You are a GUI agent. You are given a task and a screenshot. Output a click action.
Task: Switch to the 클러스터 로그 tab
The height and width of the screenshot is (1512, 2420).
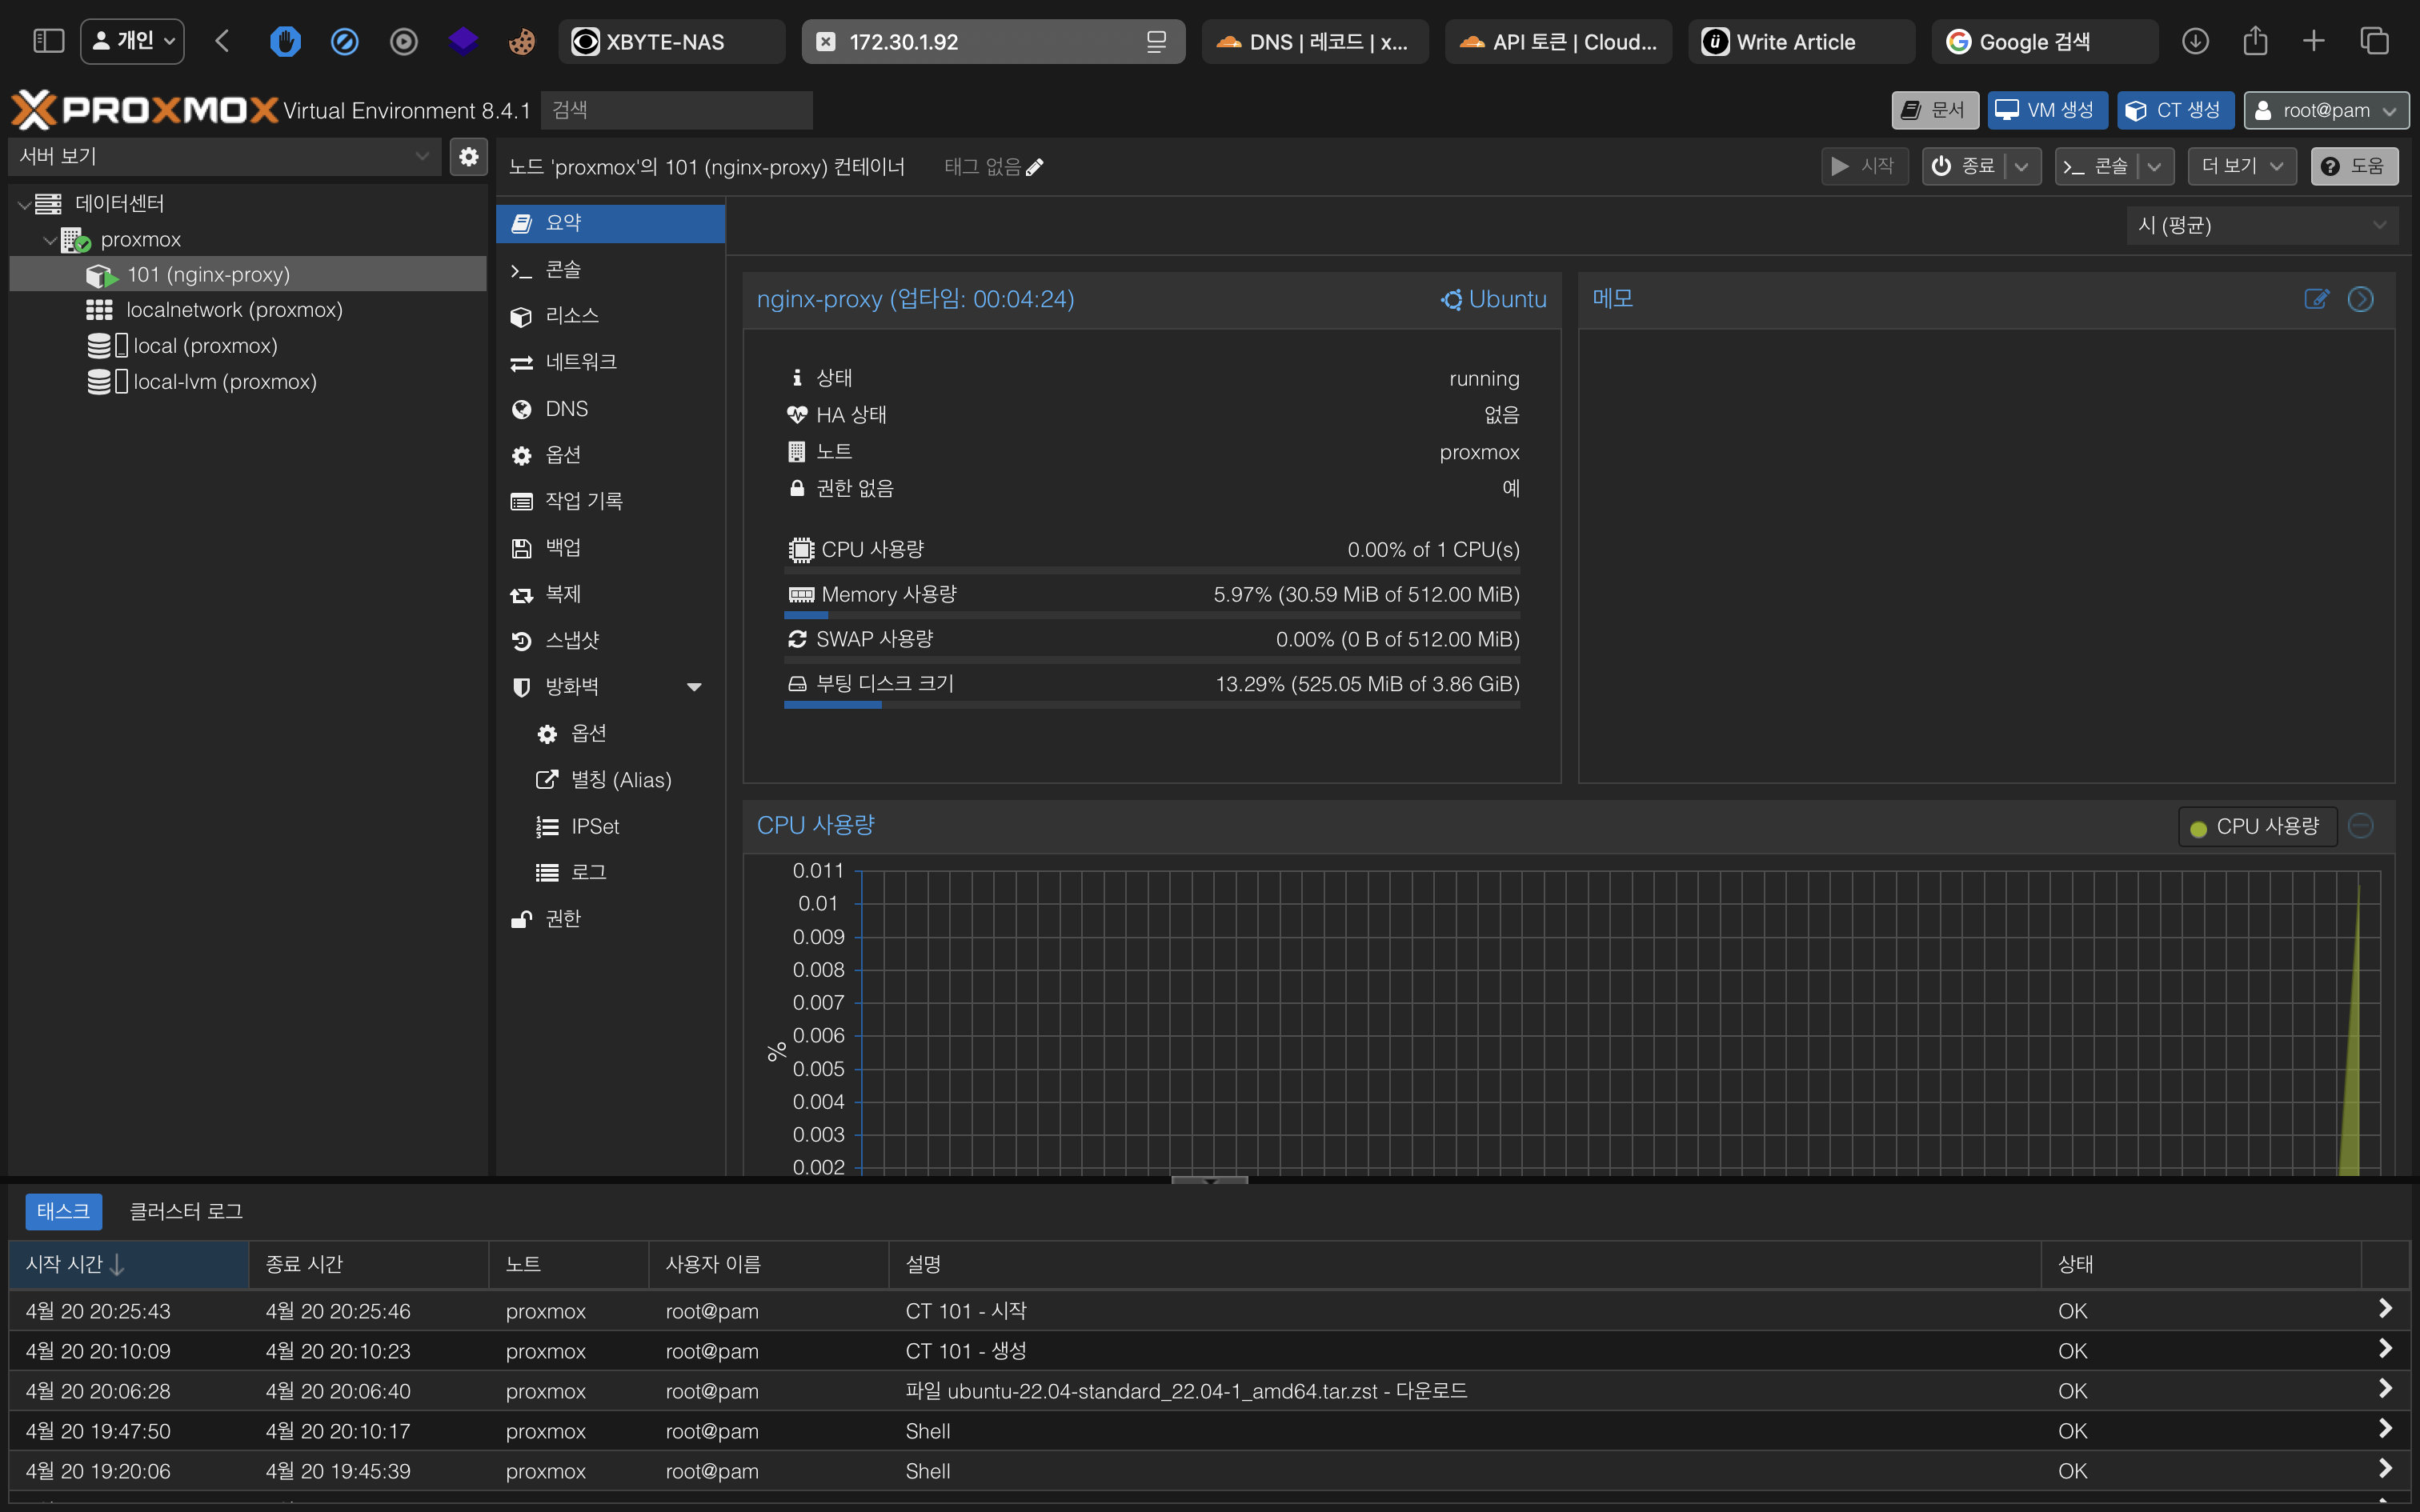pos(186,1211)
